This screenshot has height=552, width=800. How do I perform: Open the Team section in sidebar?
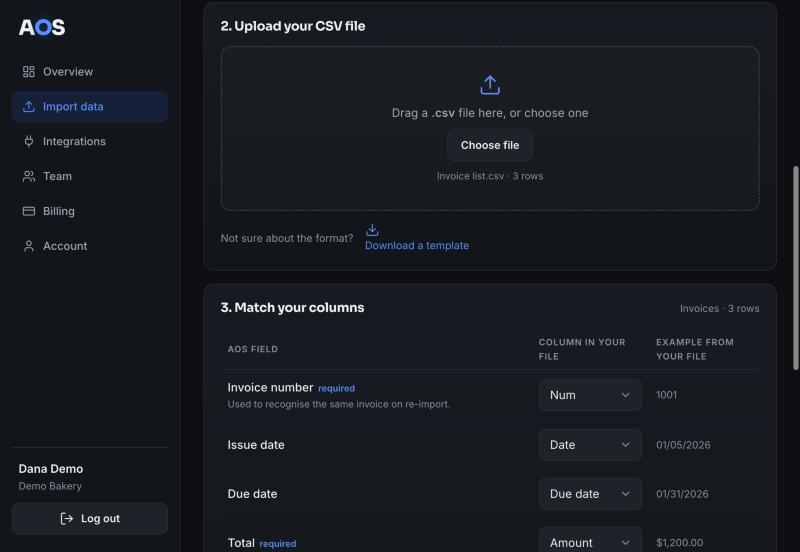pyautogui.click(x=90, y=176)
